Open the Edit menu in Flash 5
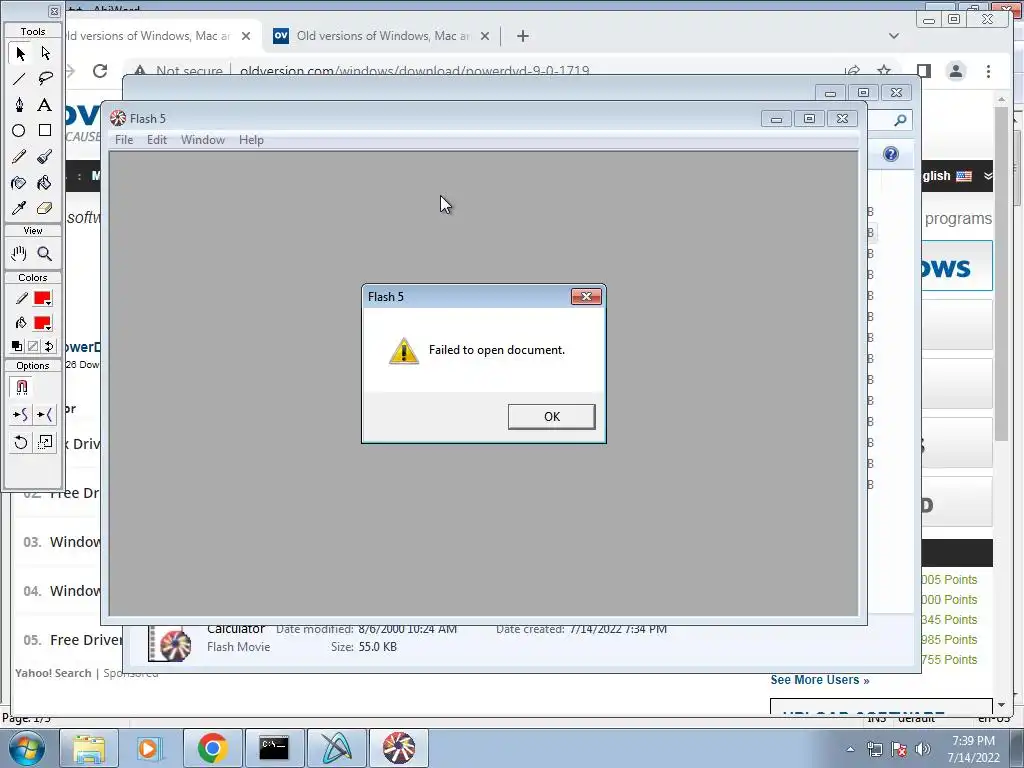The image size is (1024, 768). click(157, 140)
